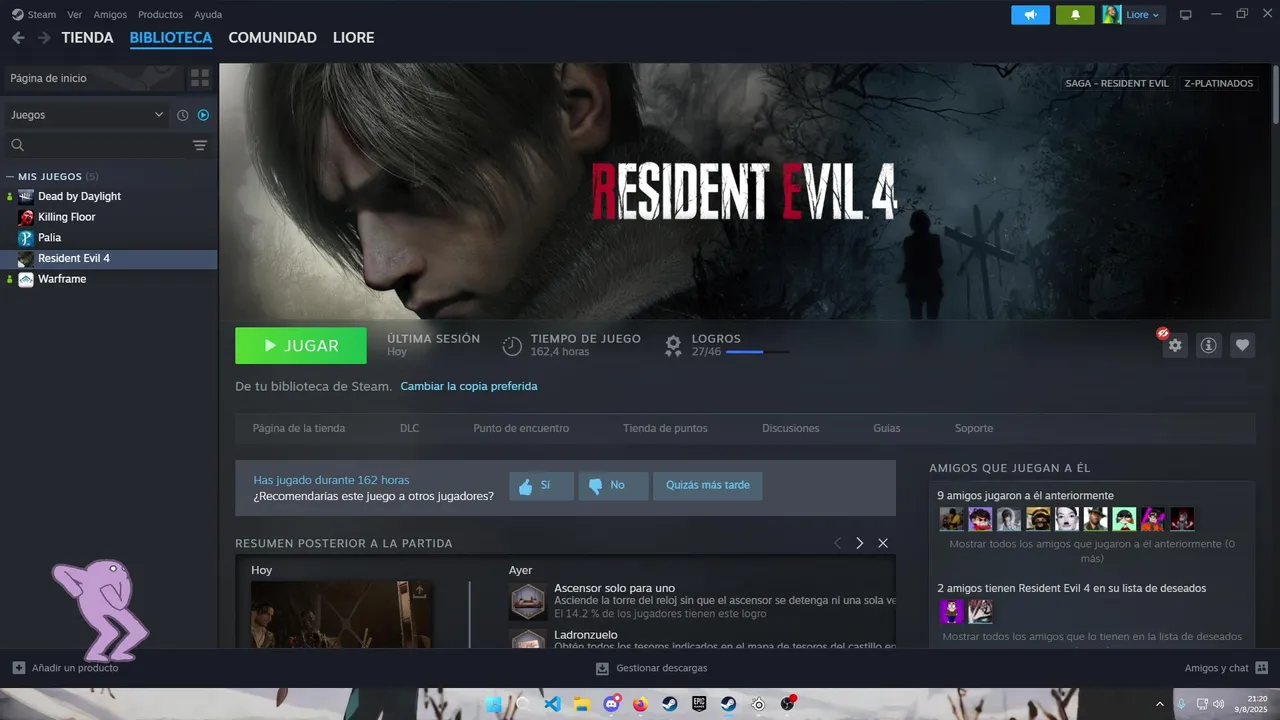The width and height of the screenshot is (1280, 720).
Task: Show game information icon
Action: pos(1209,345)
